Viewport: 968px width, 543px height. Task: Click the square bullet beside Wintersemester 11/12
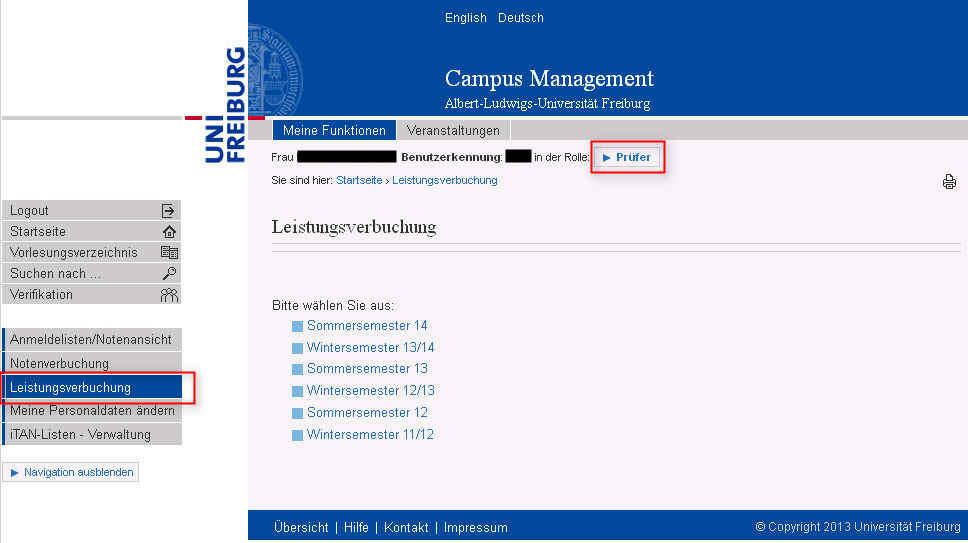[298, 435]
